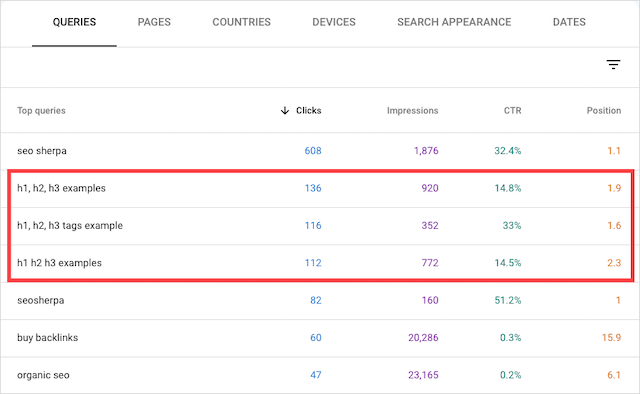Click the 20,286 impressions value

pos(423,338)
